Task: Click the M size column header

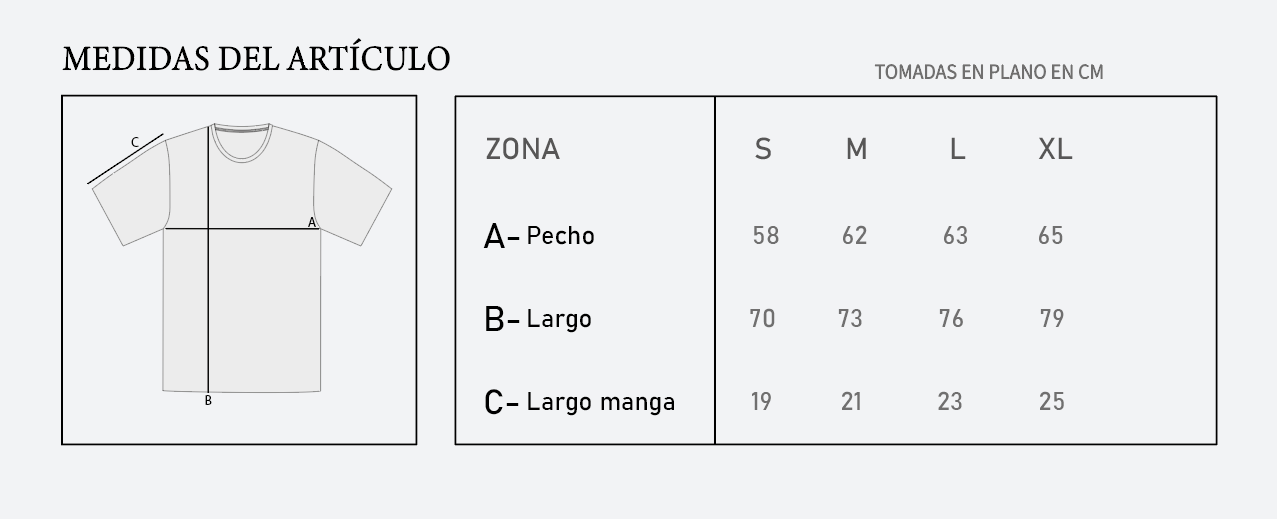Action: tap(856, 149)
